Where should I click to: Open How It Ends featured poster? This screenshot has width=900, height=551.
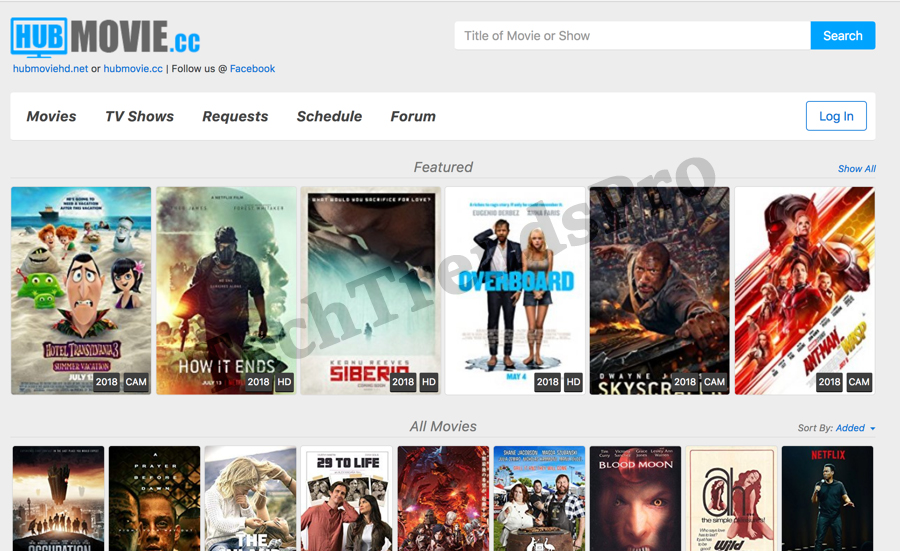[226, 290]
